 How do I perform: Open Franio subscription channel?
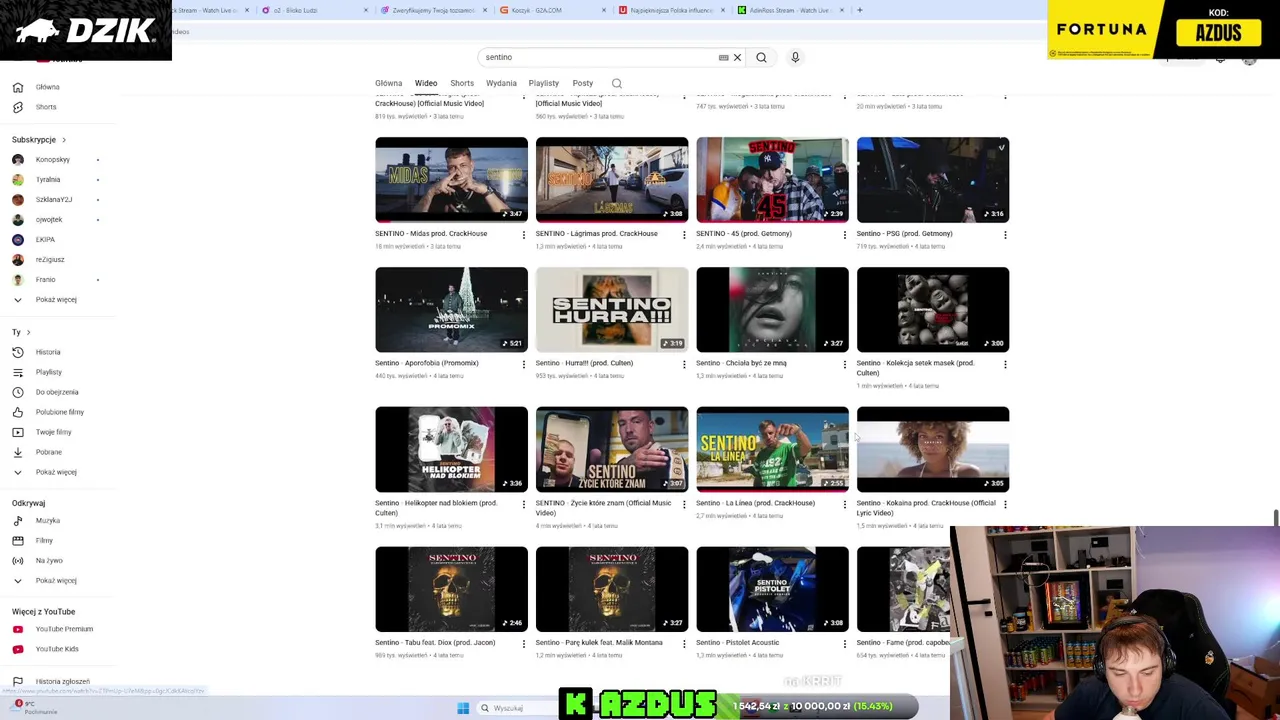tap(45, 280)
